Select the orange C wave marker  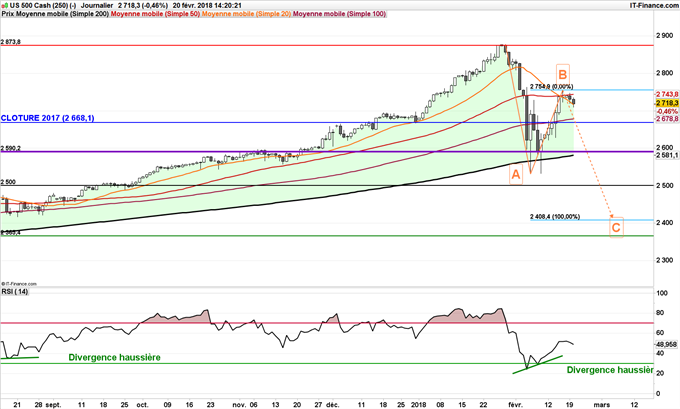(x=616, y=227)
